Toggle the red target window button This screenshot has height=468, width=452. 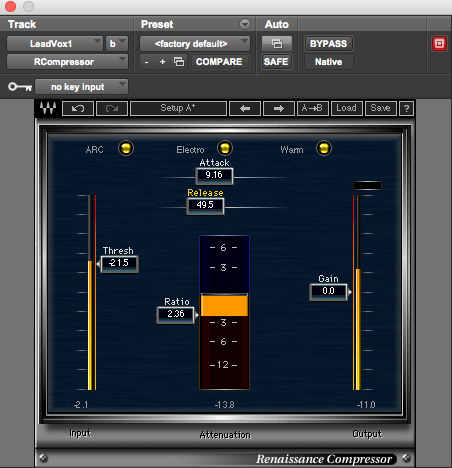coord(439,44)
